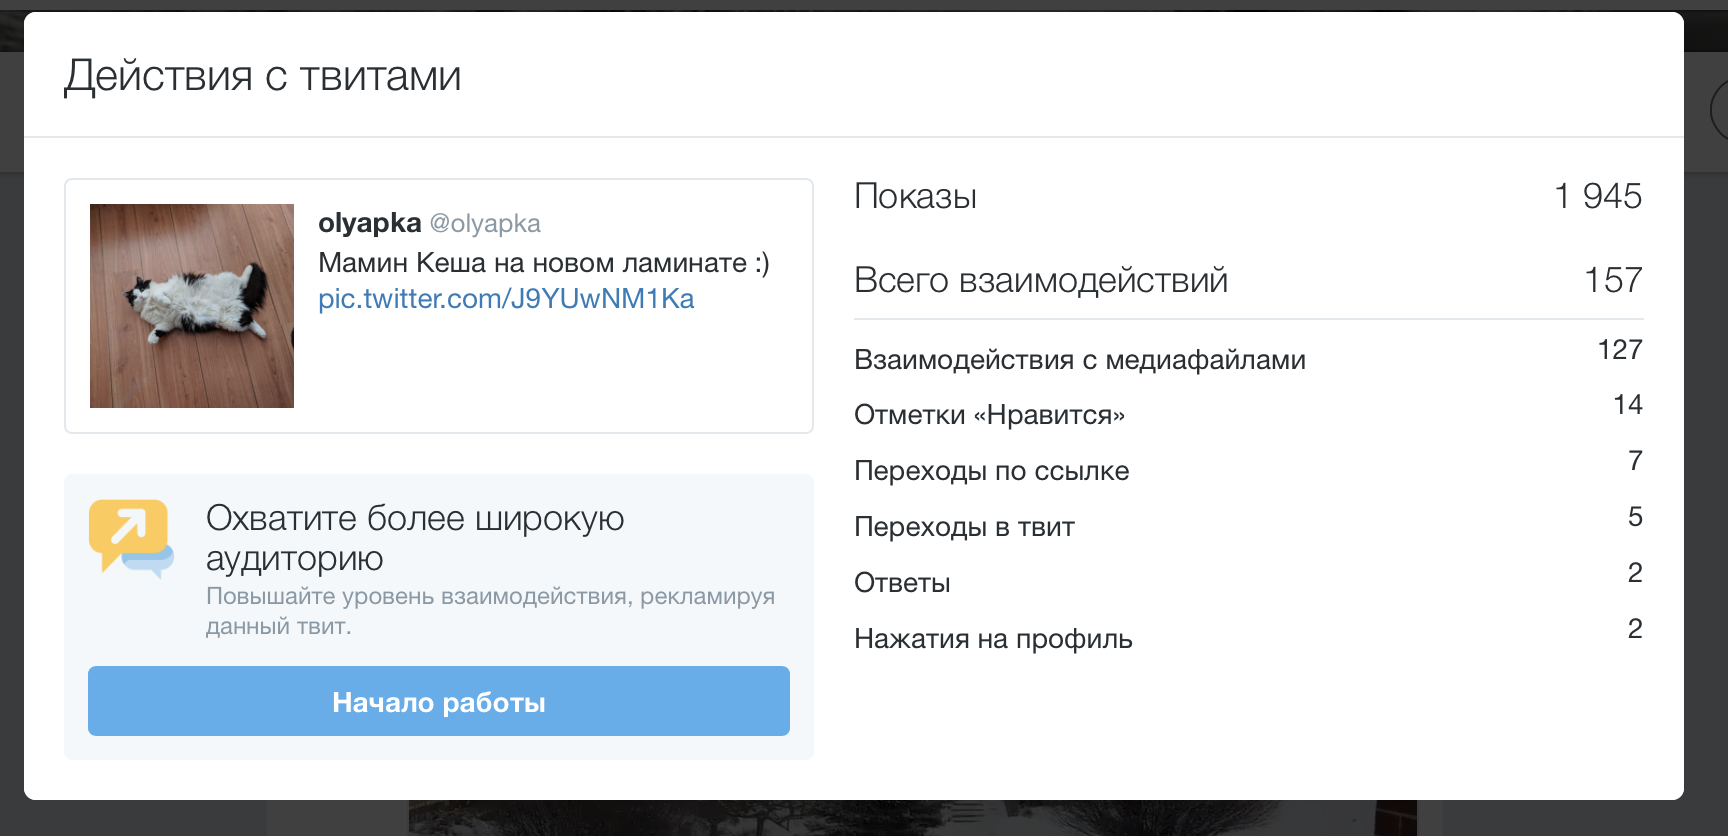
Task: Open the pic.twitter.com/J9YUwNM1Ka link
Action: click(506, 299)
